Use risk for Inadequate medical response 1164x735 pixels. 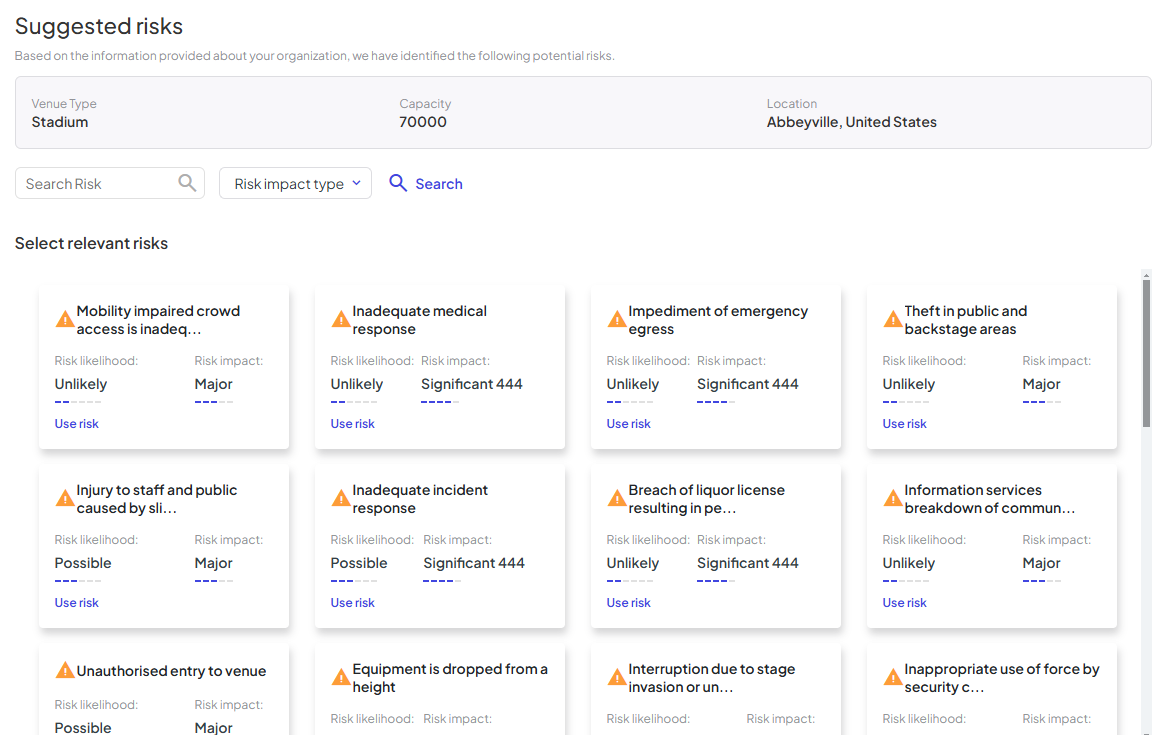[353, 423]
